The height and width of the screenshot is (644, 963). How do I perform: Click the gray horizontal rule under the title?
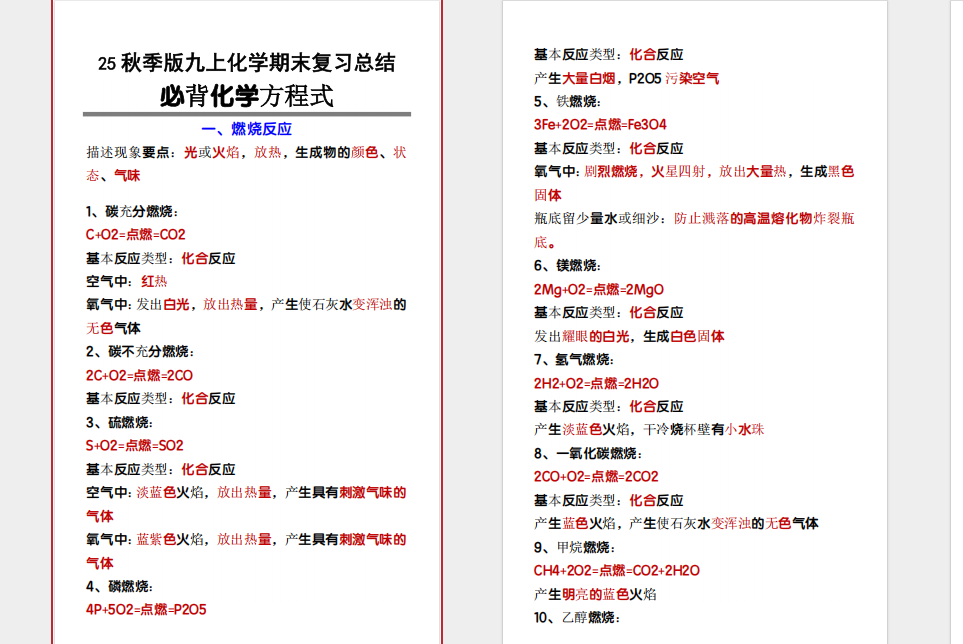[246, 114]
